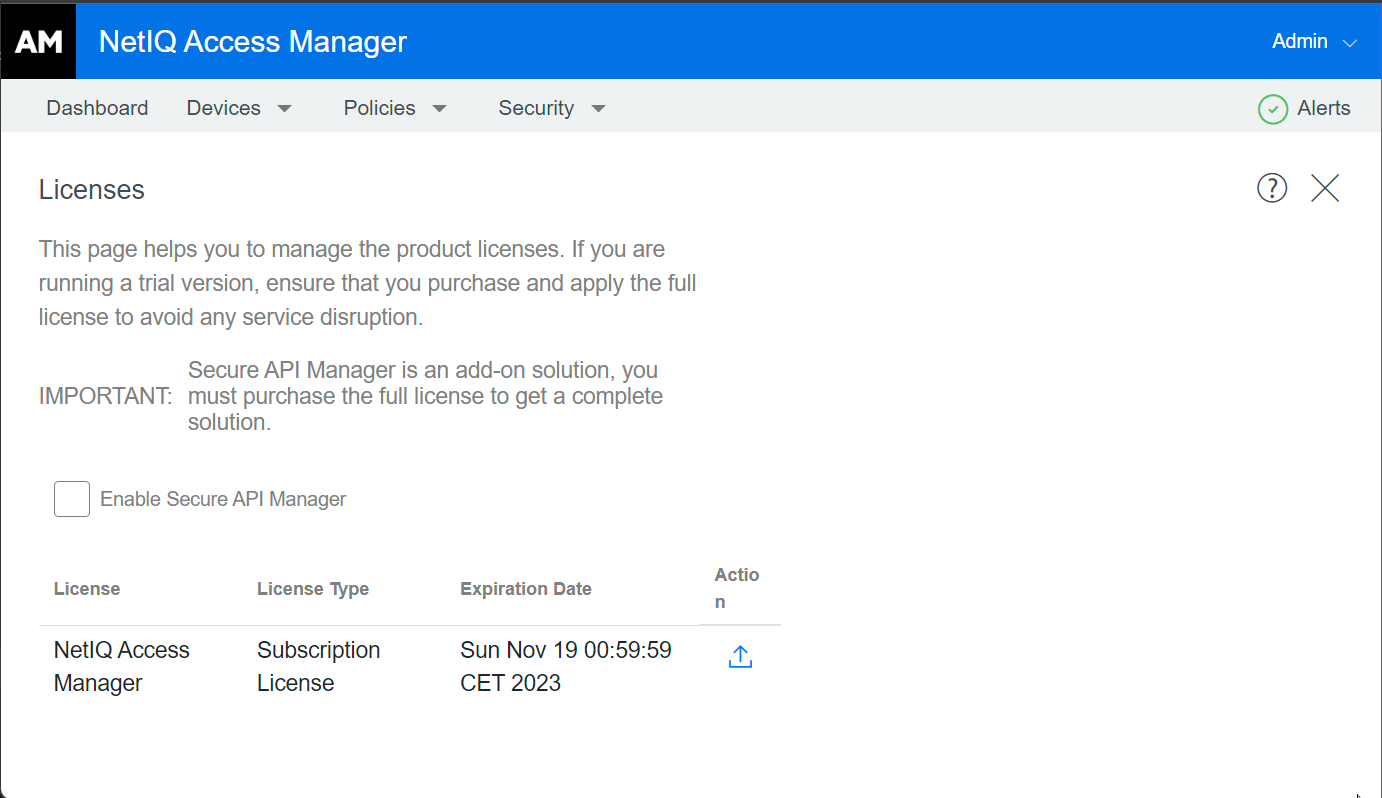1382x798 pixels.
Task: Open the Security dropdown menu
Action: [553, 108]
